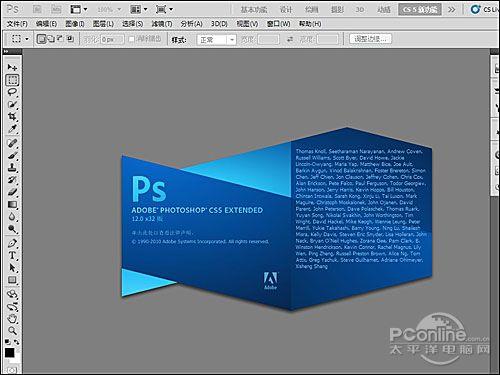Launch Bridge from the application bar
Viewport: 500px width, 375px height.
click(x=37, y=9)
